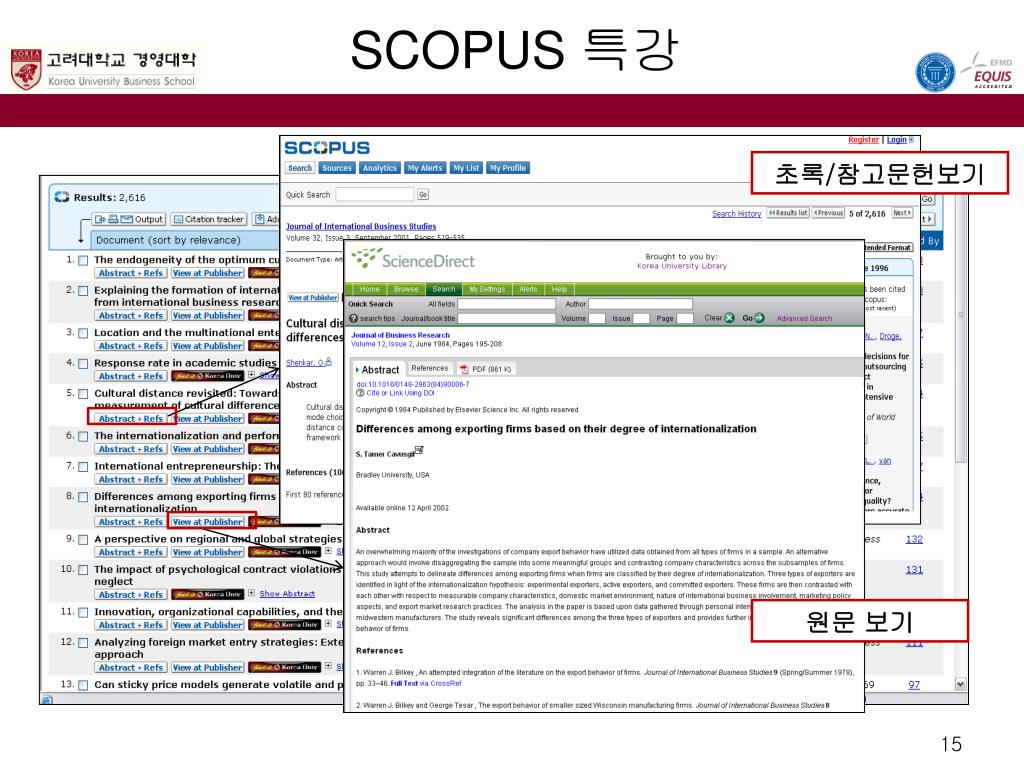Click the ScienceDirect logo
This screenshot has width=1024, height=768.
413,259
